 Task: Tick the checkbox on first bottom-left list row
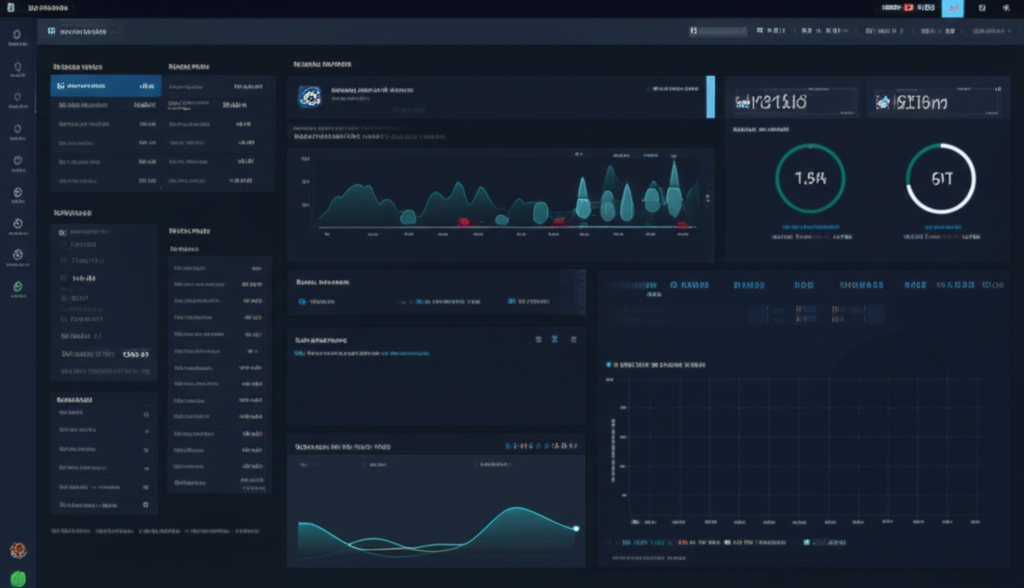(x=146, y=414)
